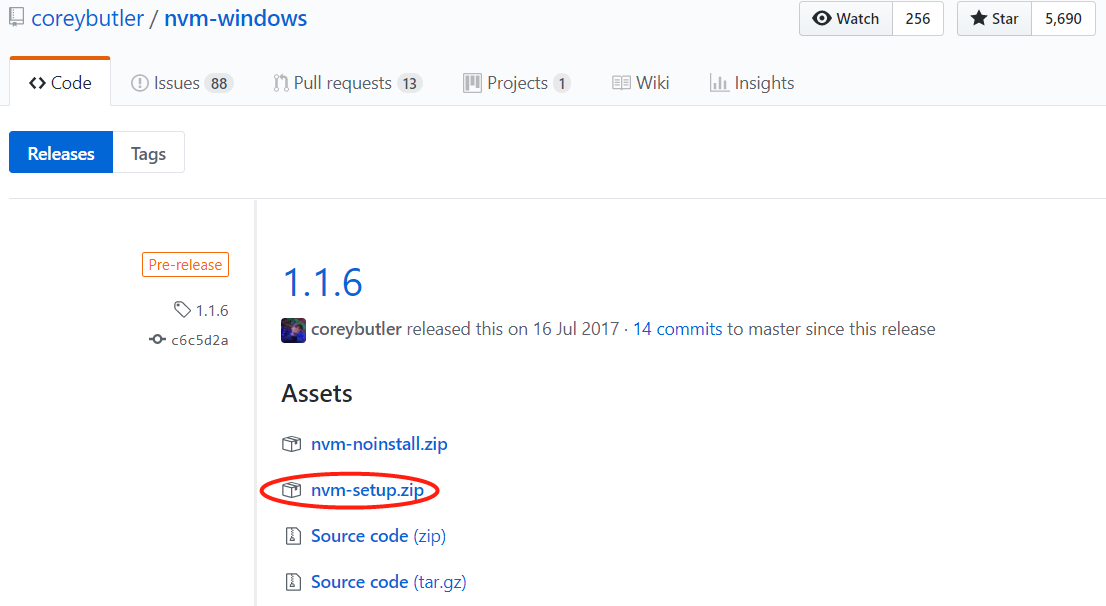Viewport: 1106px width, 606px height.
Task: Download nvm-noinstall.zip
Action: (x=379, y=444)
